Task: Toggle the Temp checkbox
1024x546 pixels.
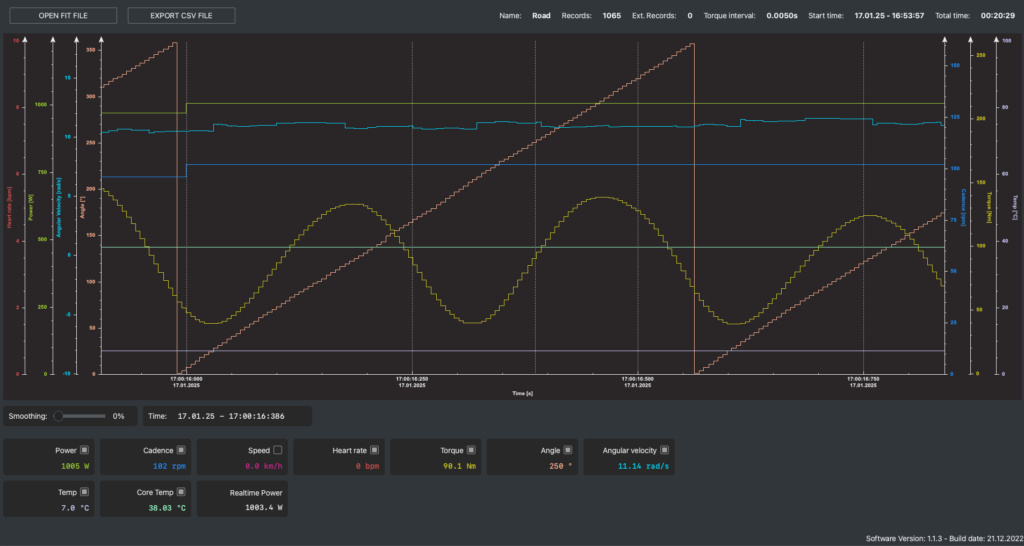Action: (84, 492)
